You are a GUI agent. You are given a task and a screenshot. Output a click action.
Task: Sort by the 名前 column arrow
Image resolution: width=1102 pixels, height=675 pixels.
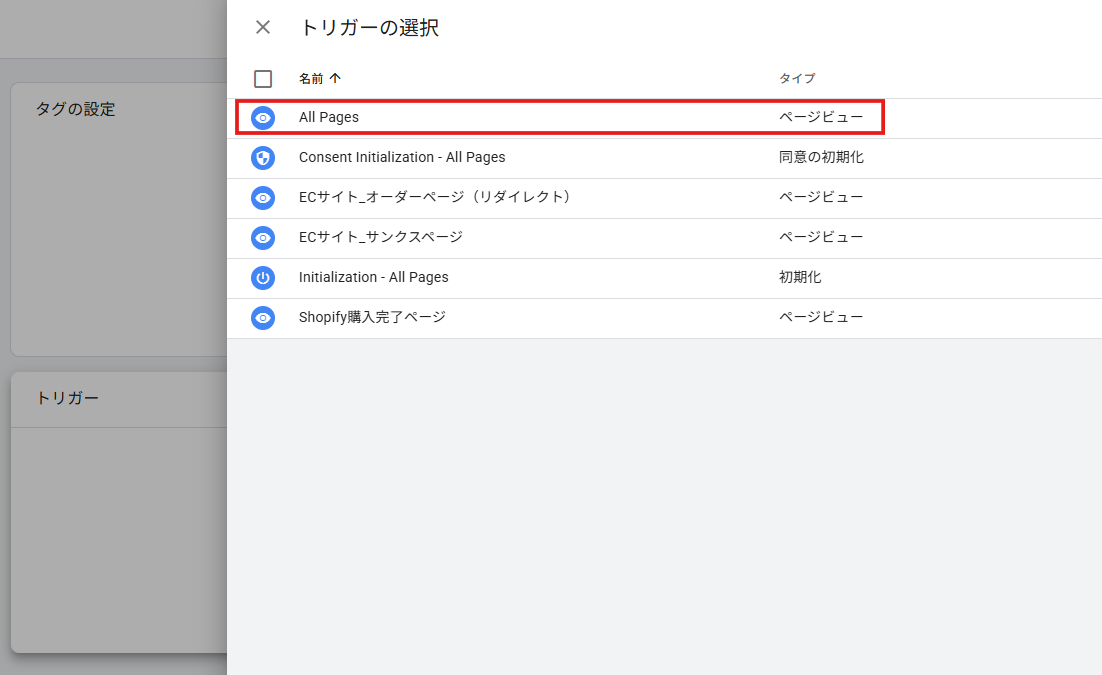(335, 78)
